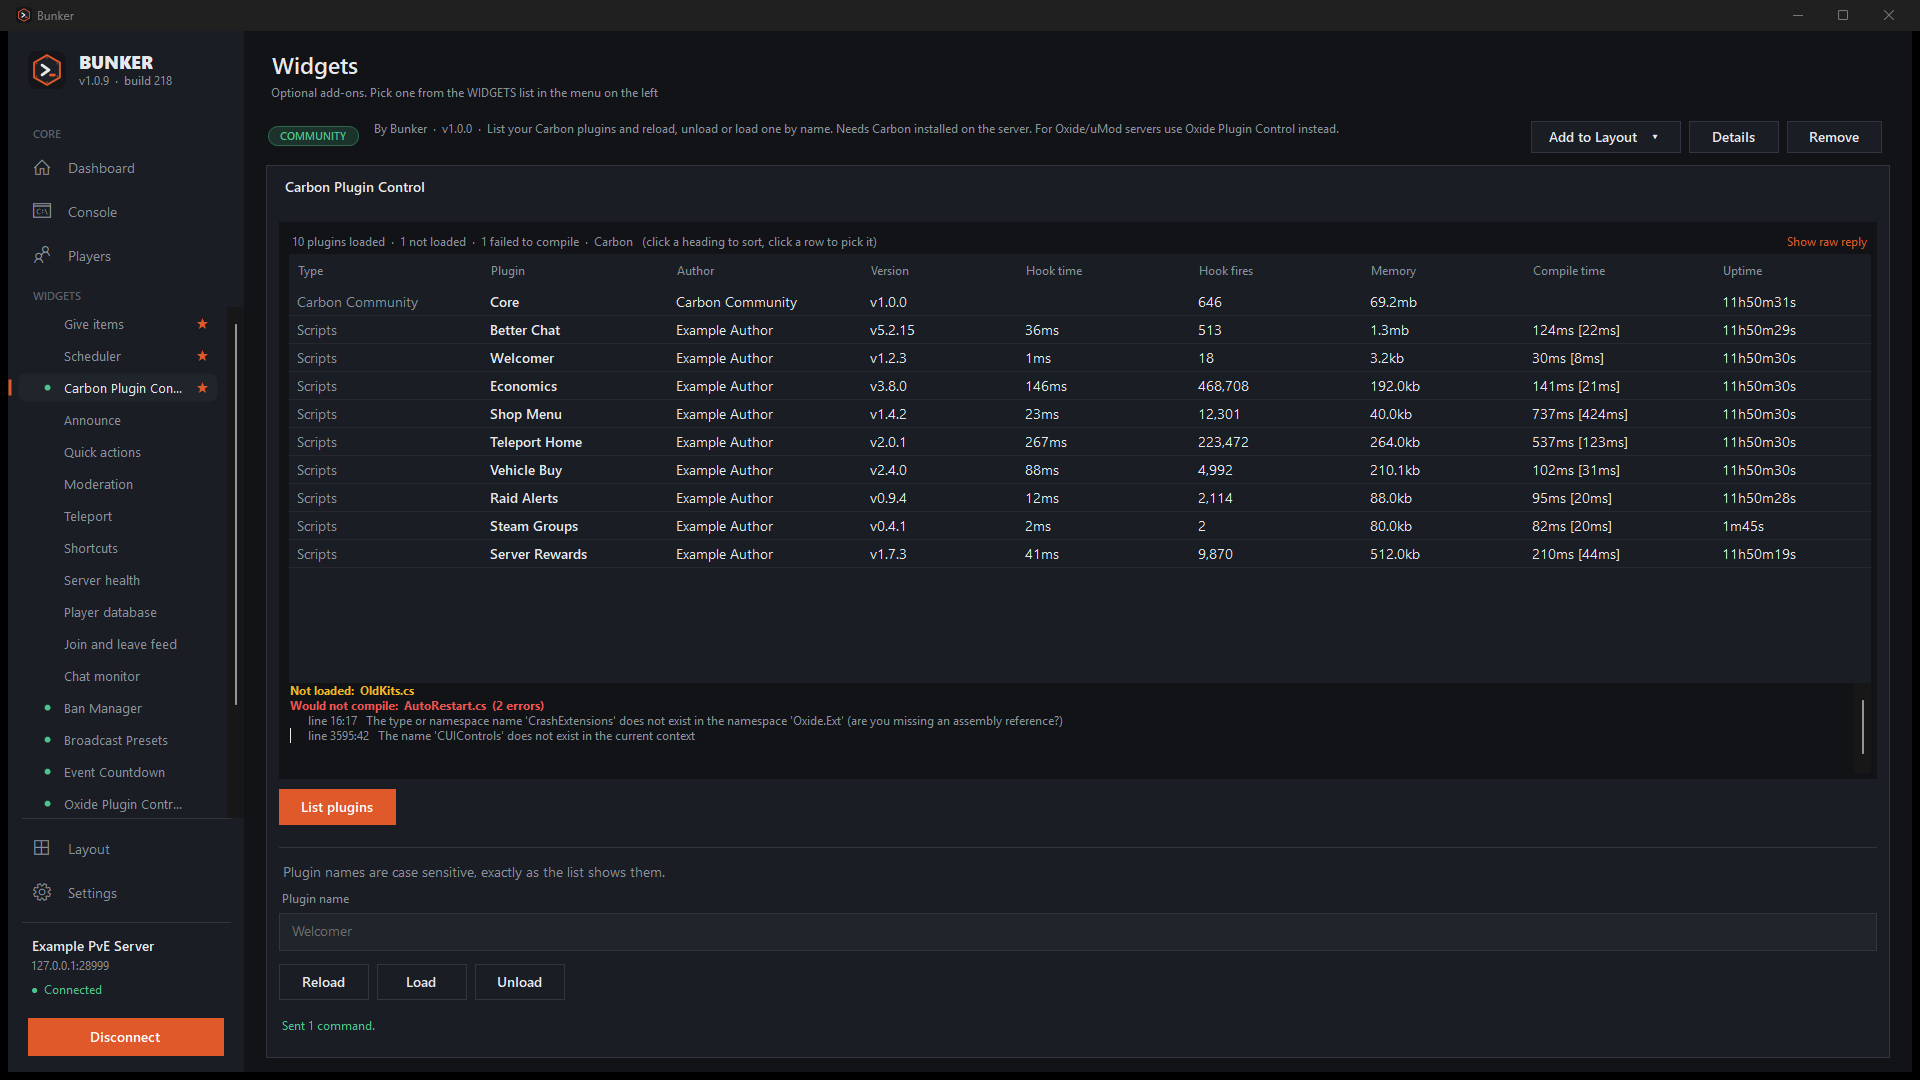Open Dashboard via its home icon
Image resolution: width=1920 pixels, height=1080 pixels.
point(42,168)
